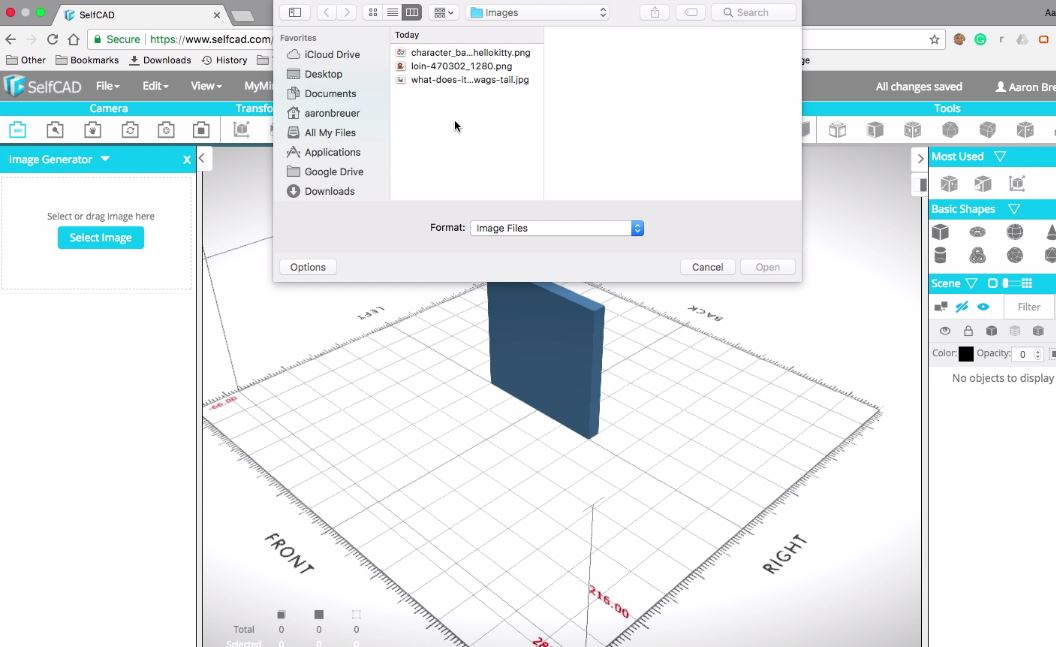Toggle the grey eye icon in Scene row
This screenshot has height=647, width=1056.
pyautogui.click(x=945, y=331)
